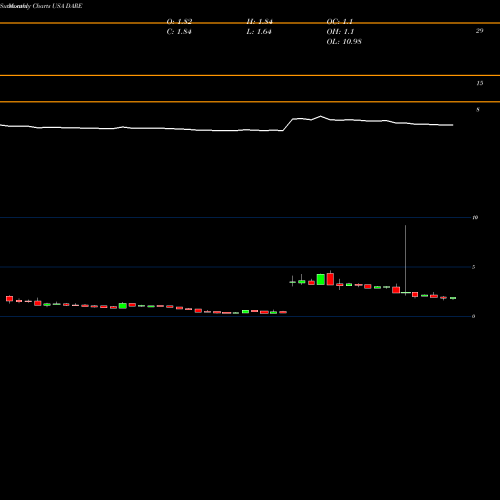The width and height of the screenshot is (500, 500).
Task: Click the 'H: 1.84' high price value
Action: 259,22
